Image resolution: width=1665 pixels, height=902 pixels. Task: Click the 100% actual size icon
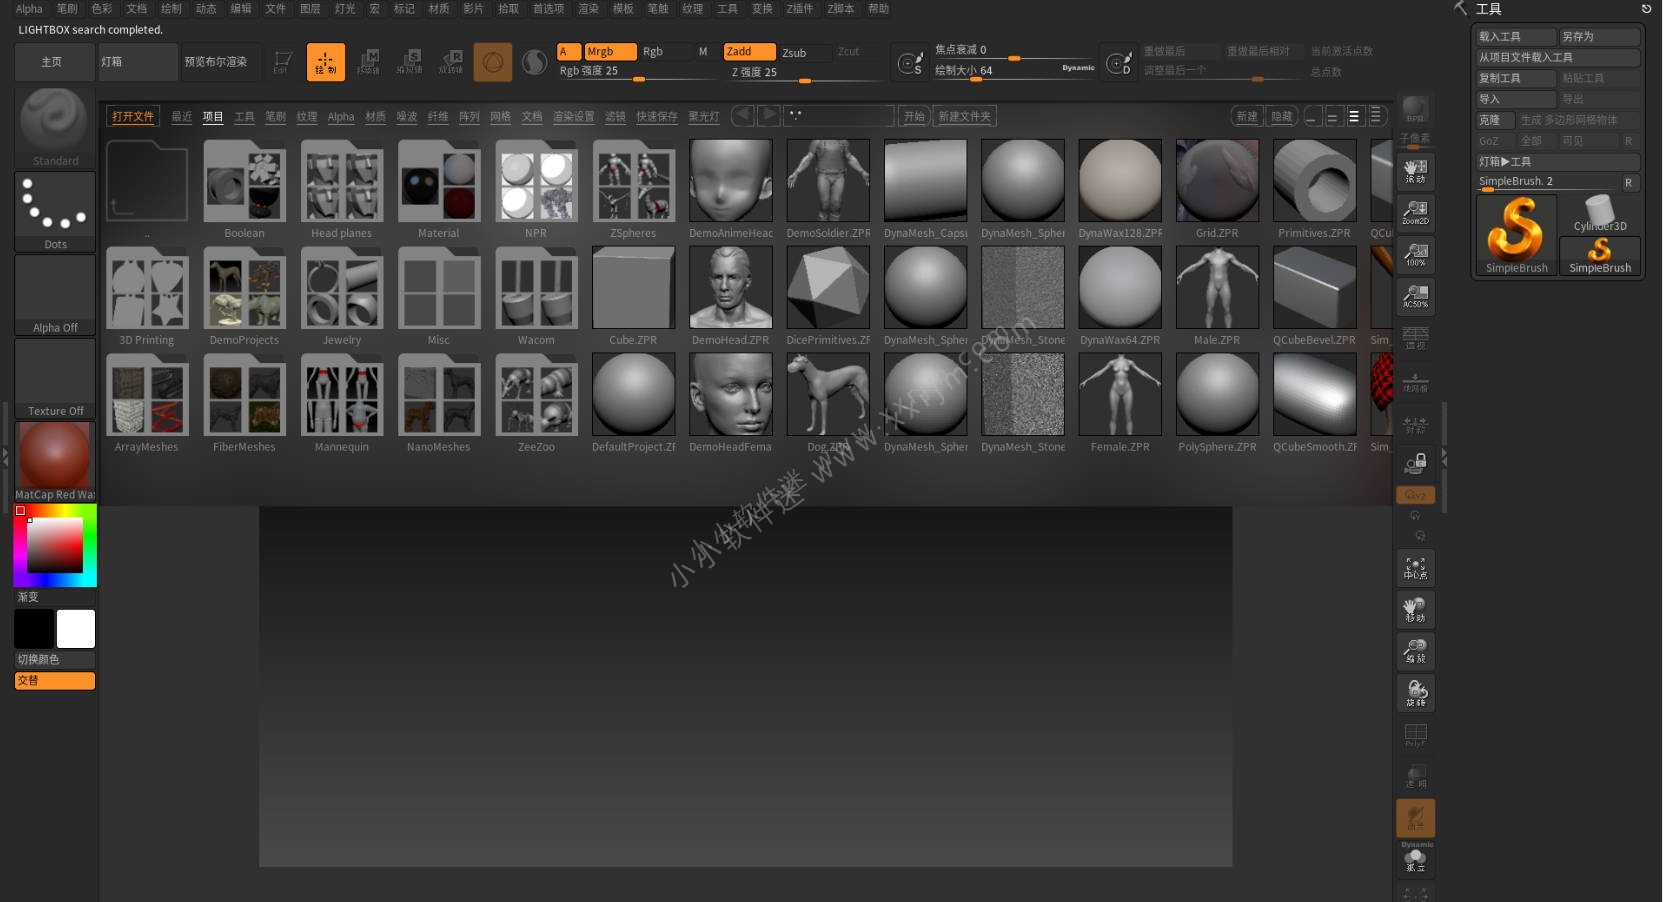1416,254
